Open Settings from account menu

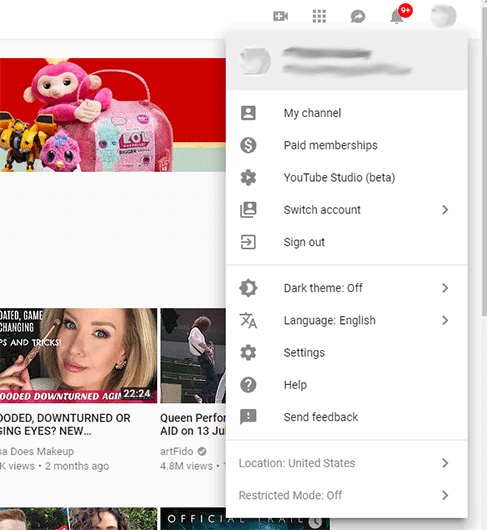(347, 353)
